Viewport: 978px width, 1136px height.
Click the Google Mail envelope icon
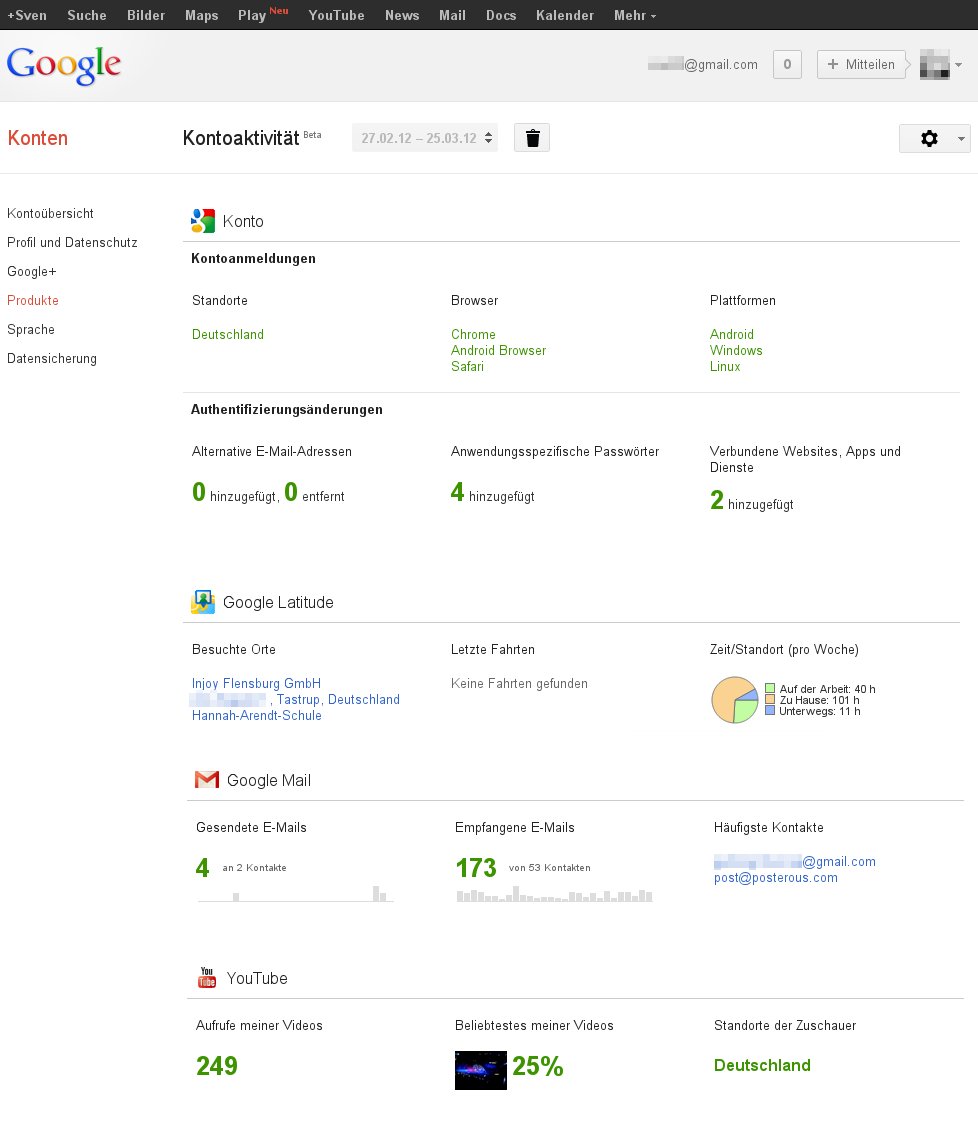(207, 780)
